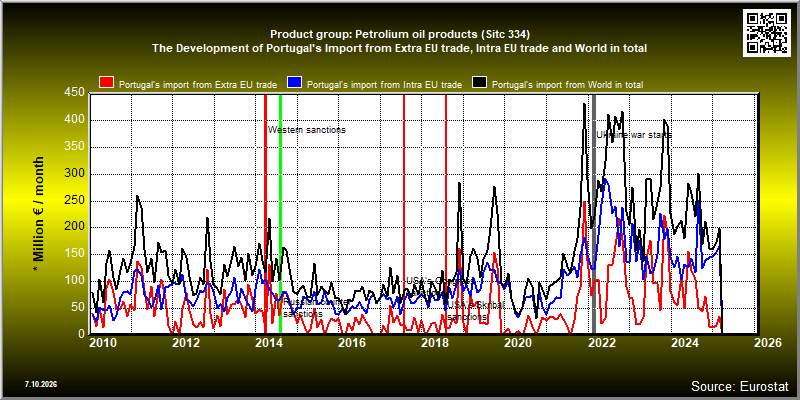Click the date stamp '7.10.2026'

click(40, 384)
